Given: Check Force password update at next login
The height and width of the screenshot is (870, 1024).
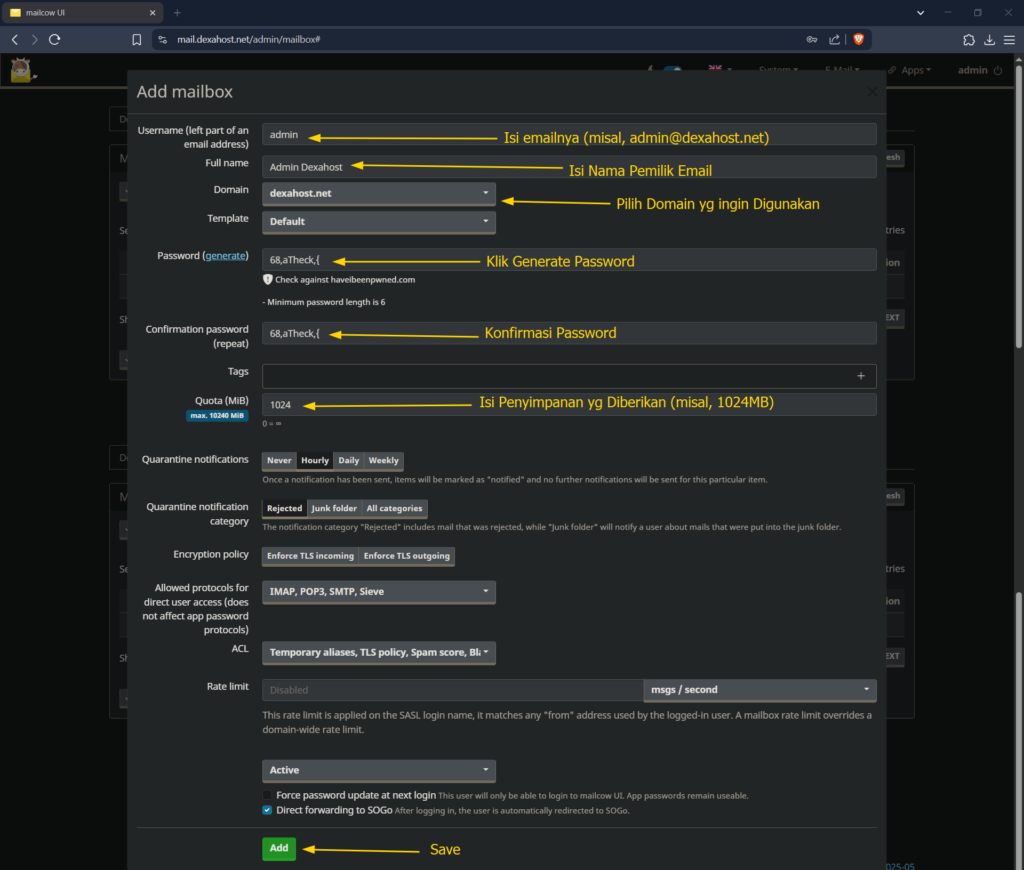Looking at the screenshot, I should [267, 796].
